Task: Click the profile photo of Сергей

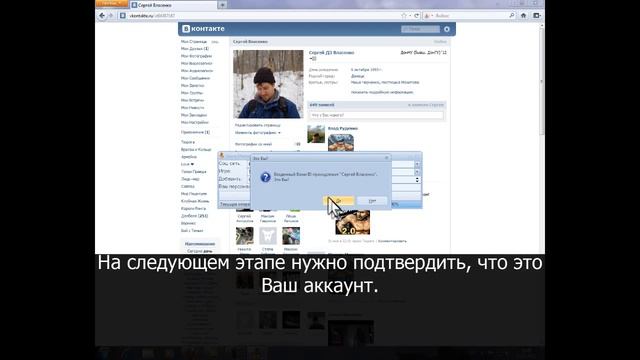Action: pyautogui.click(x=268, y=84)
